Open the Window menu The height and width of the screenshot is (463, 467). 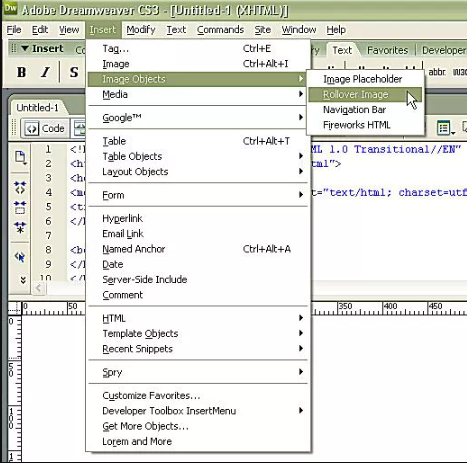click(x=299, y=30)
